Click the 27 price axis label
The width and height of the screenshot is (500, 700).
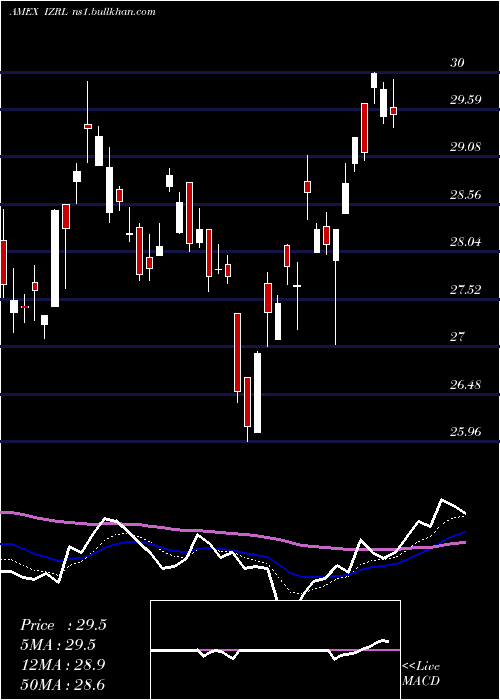(x=457, y=337)
